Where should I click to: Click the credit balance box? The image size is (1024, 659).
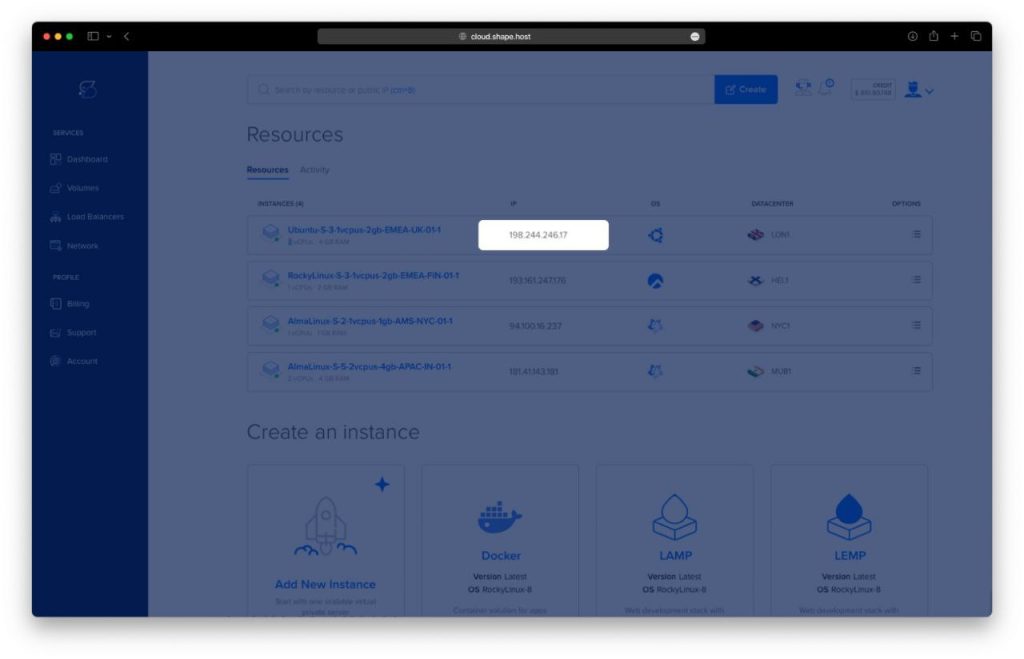tap(873, 89)
